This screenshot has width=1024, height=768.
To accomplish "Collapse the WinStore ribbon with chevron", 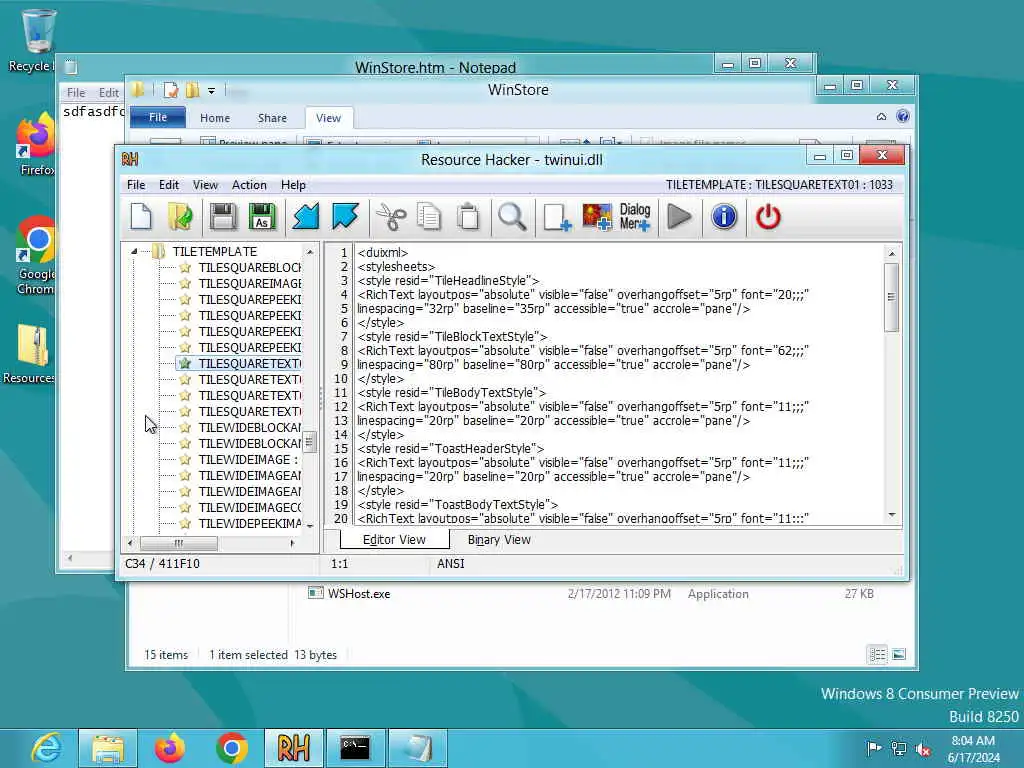I will (x=881, y=117).
